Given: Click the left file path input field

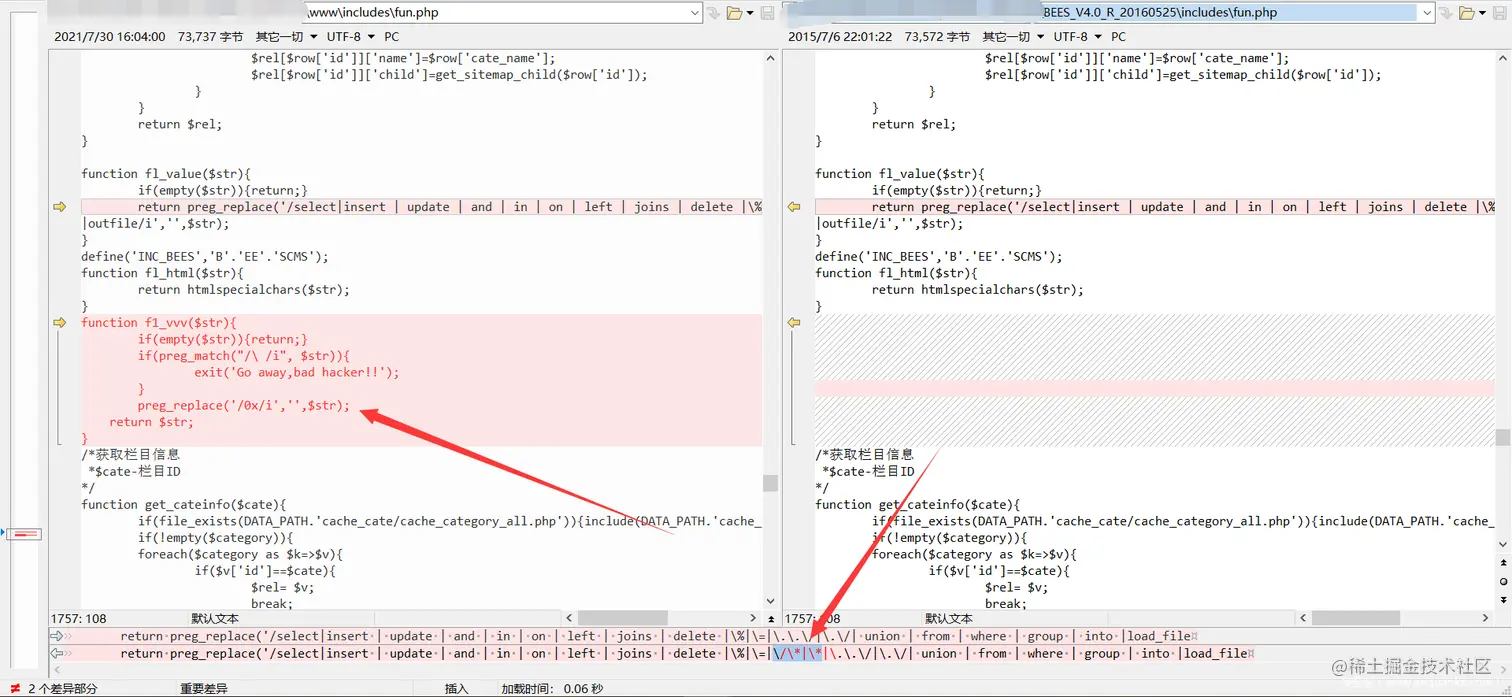Looking at the screenshot, I should pyautogui.click(x=496, y=13).
